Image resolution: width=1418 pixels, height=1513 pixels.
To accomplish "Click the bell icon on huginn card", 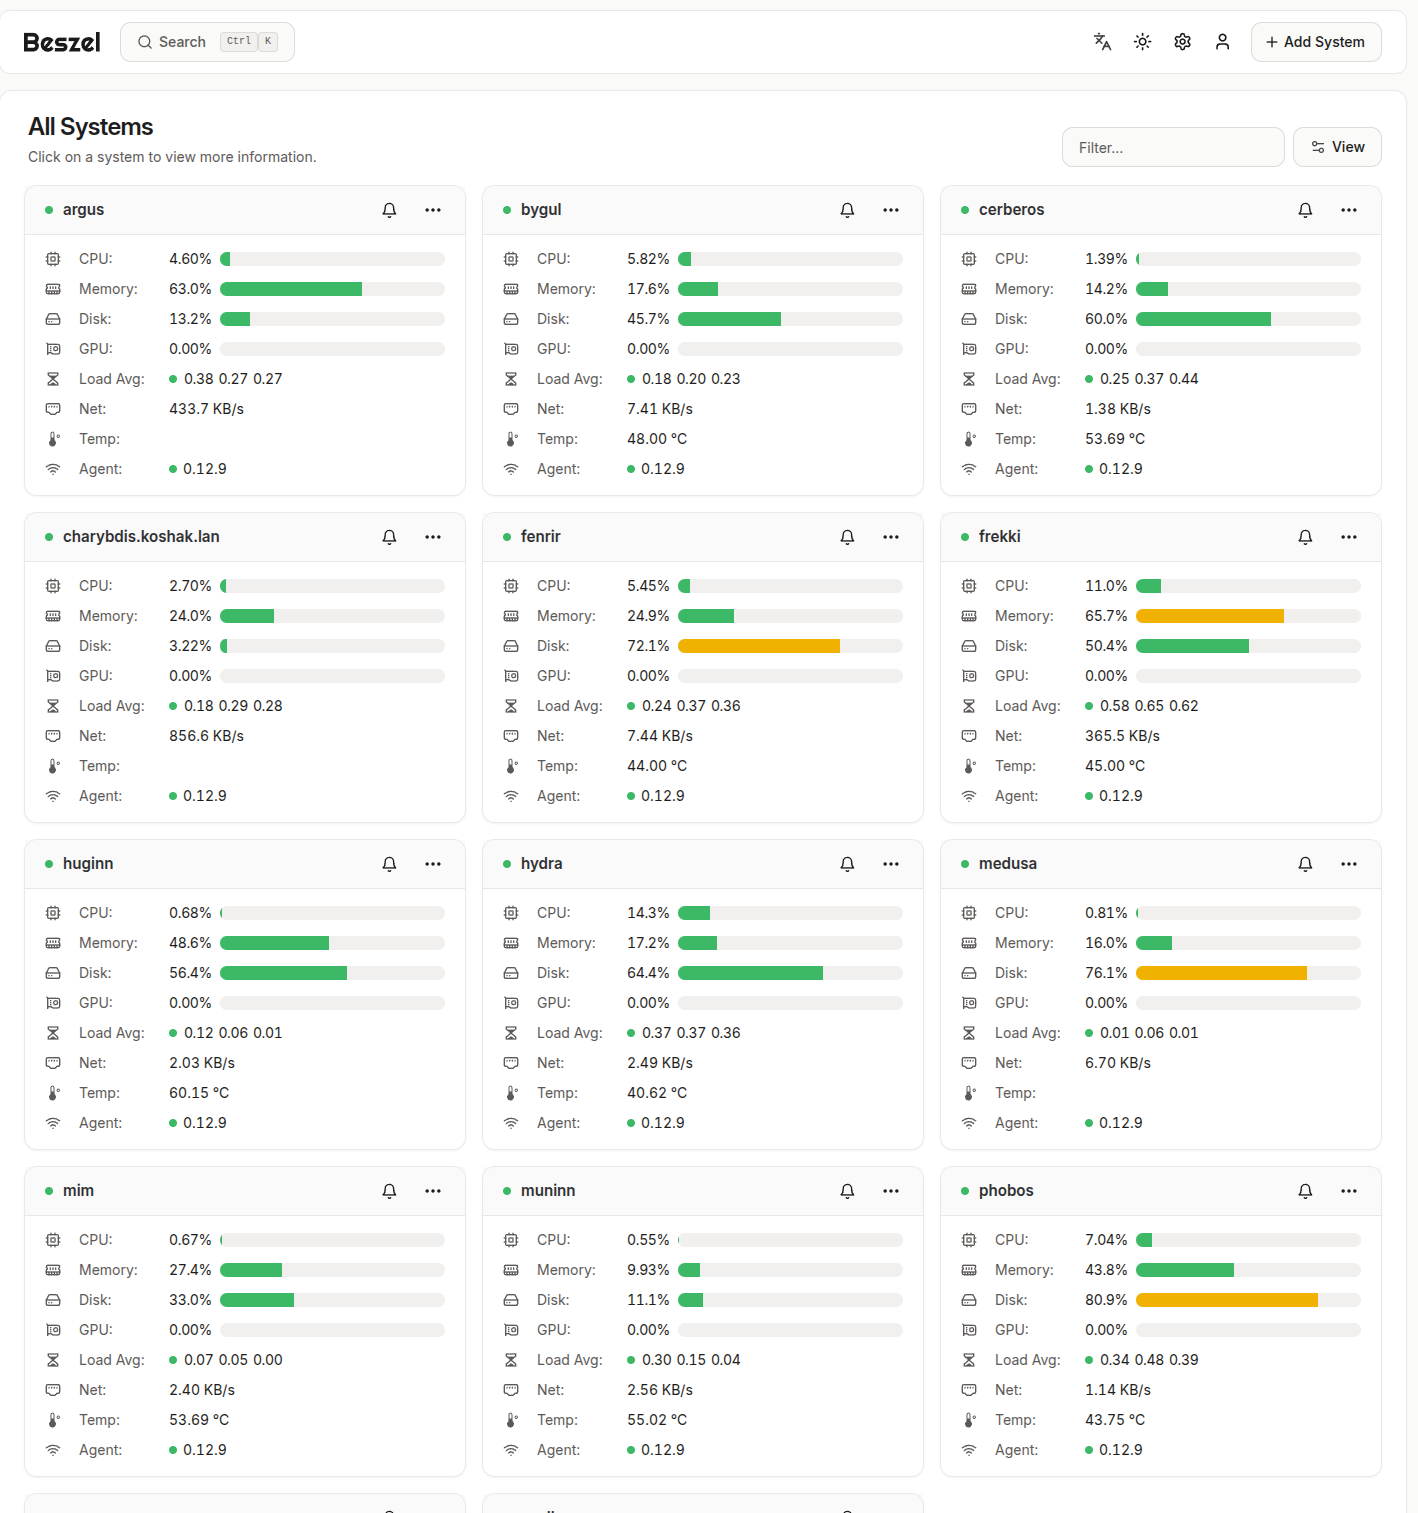I will 389,864.
